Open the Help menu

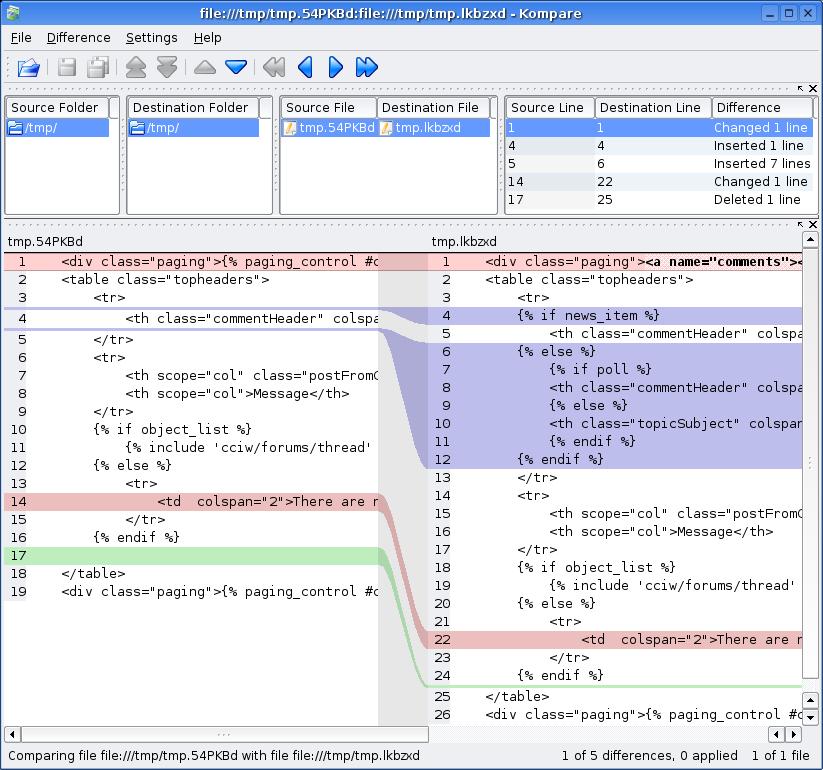click(207, 38)
